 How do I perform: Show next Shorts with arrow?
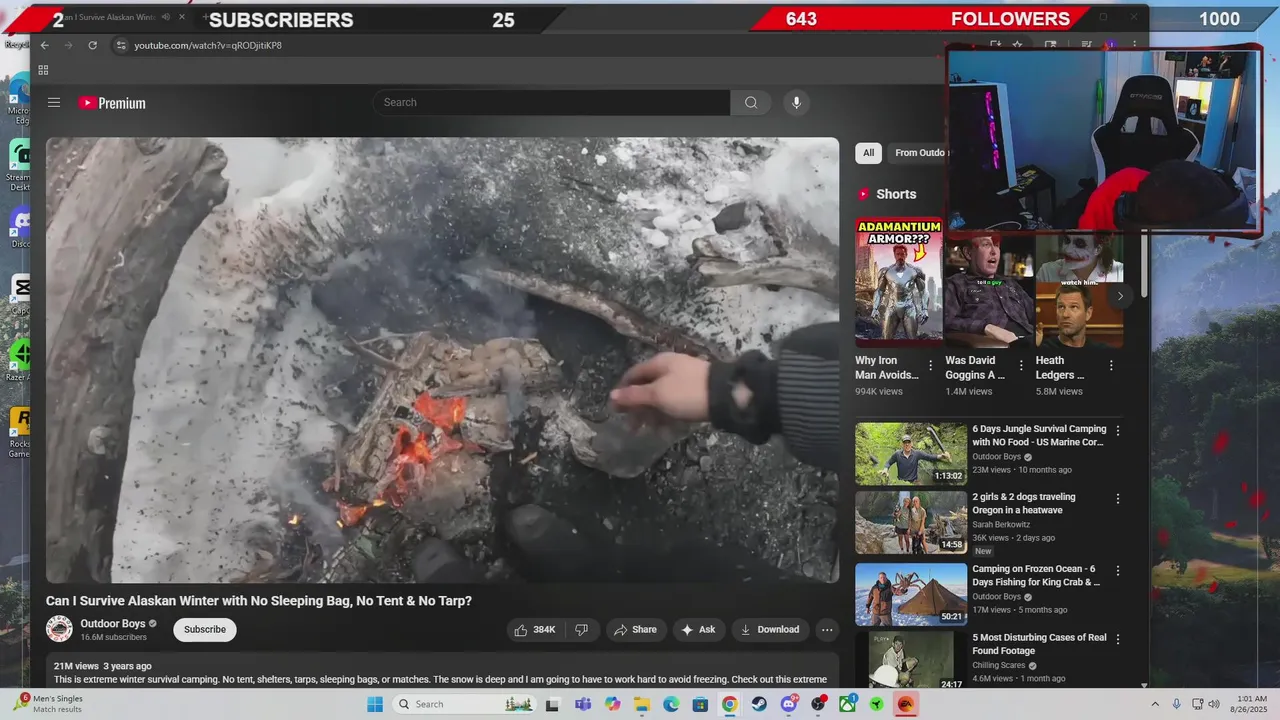pos(1120,296)
